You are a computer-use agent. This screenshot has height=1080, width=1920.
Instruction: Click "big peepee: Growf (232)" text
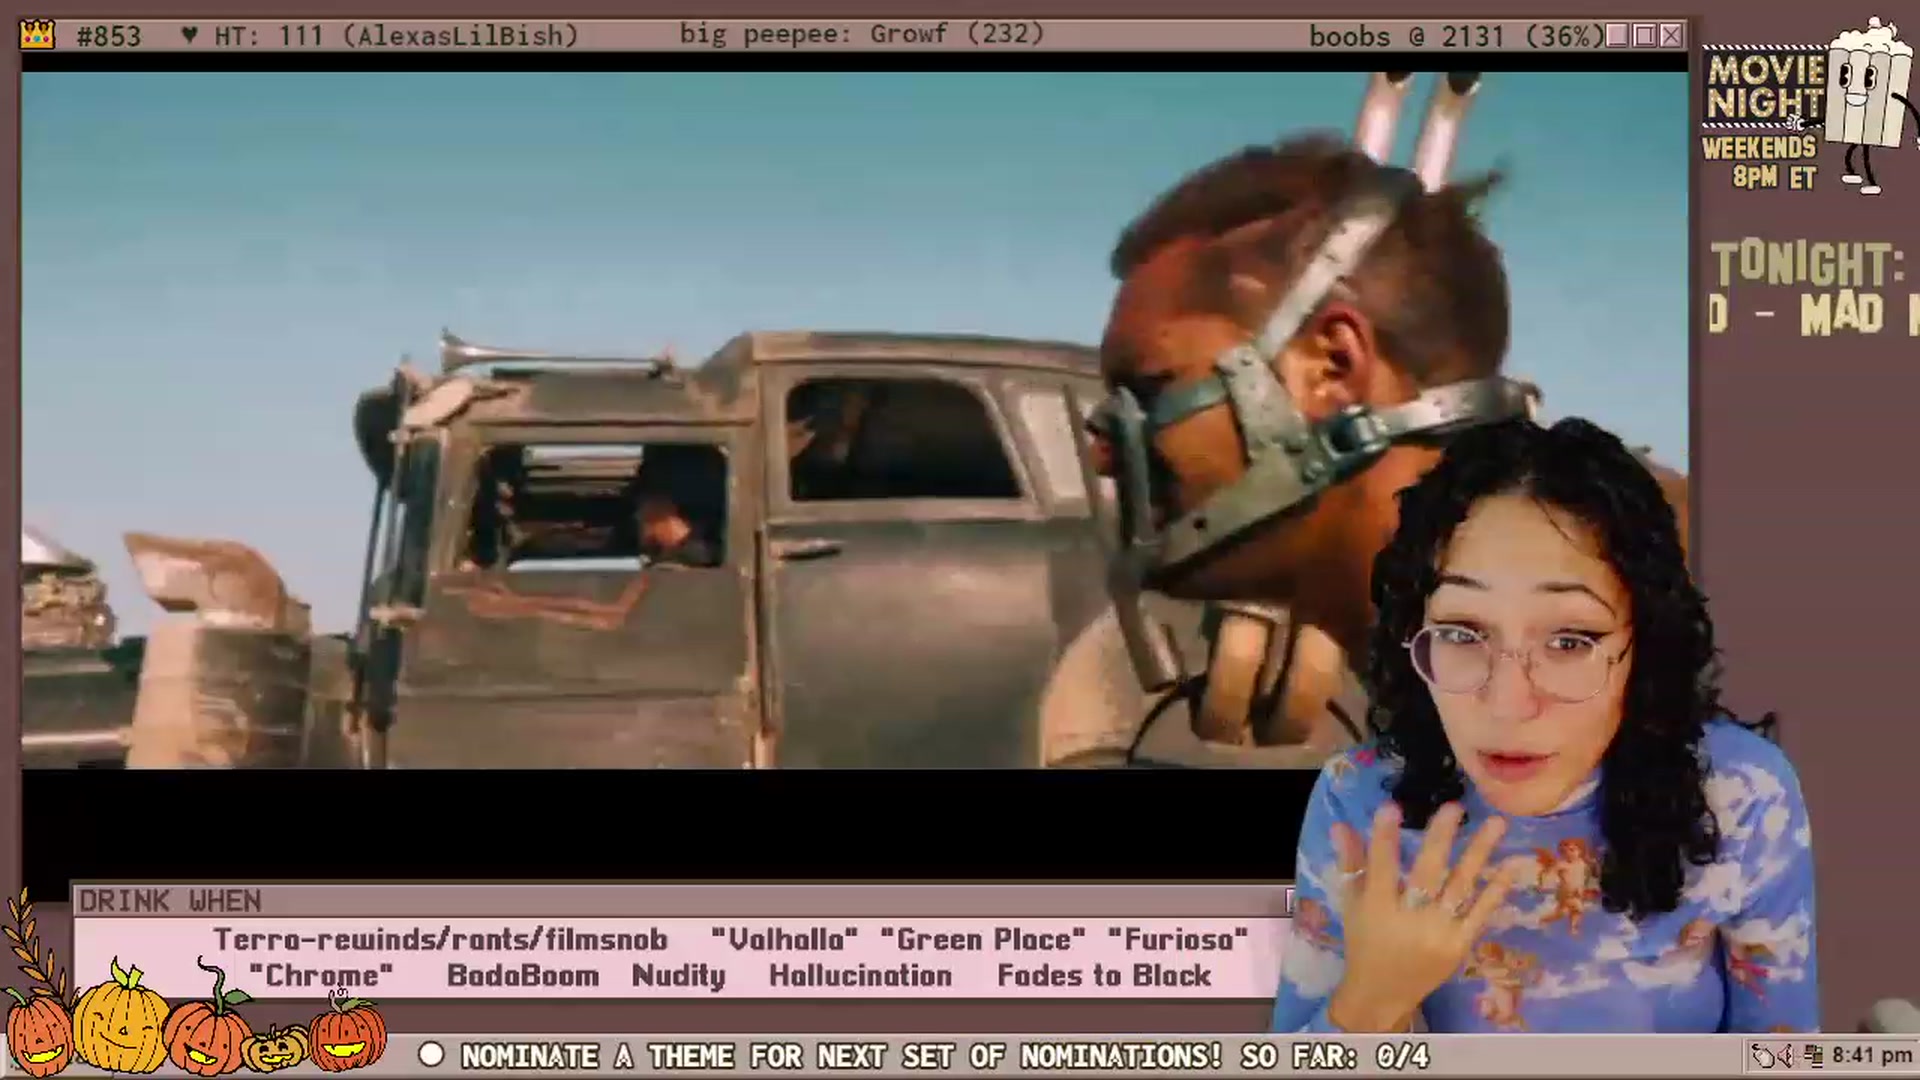coord(862,34)
